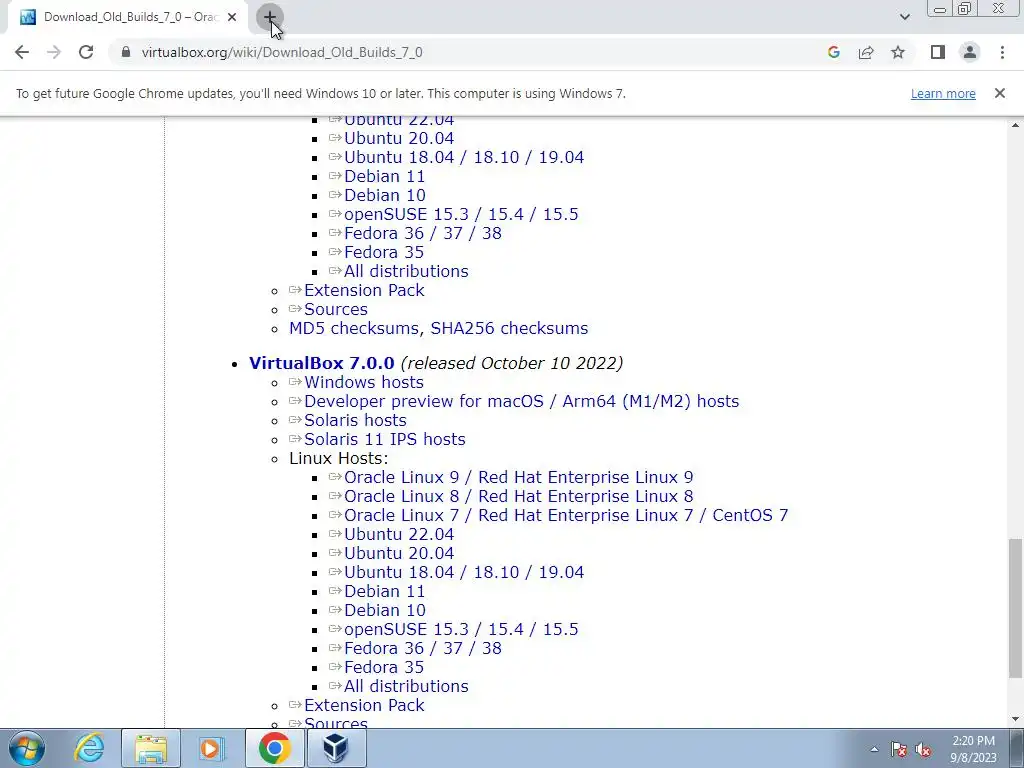Open Ubuntu 20.04 link in the upper list
This screenshot has width=1024, height=768.
(398, 138)
